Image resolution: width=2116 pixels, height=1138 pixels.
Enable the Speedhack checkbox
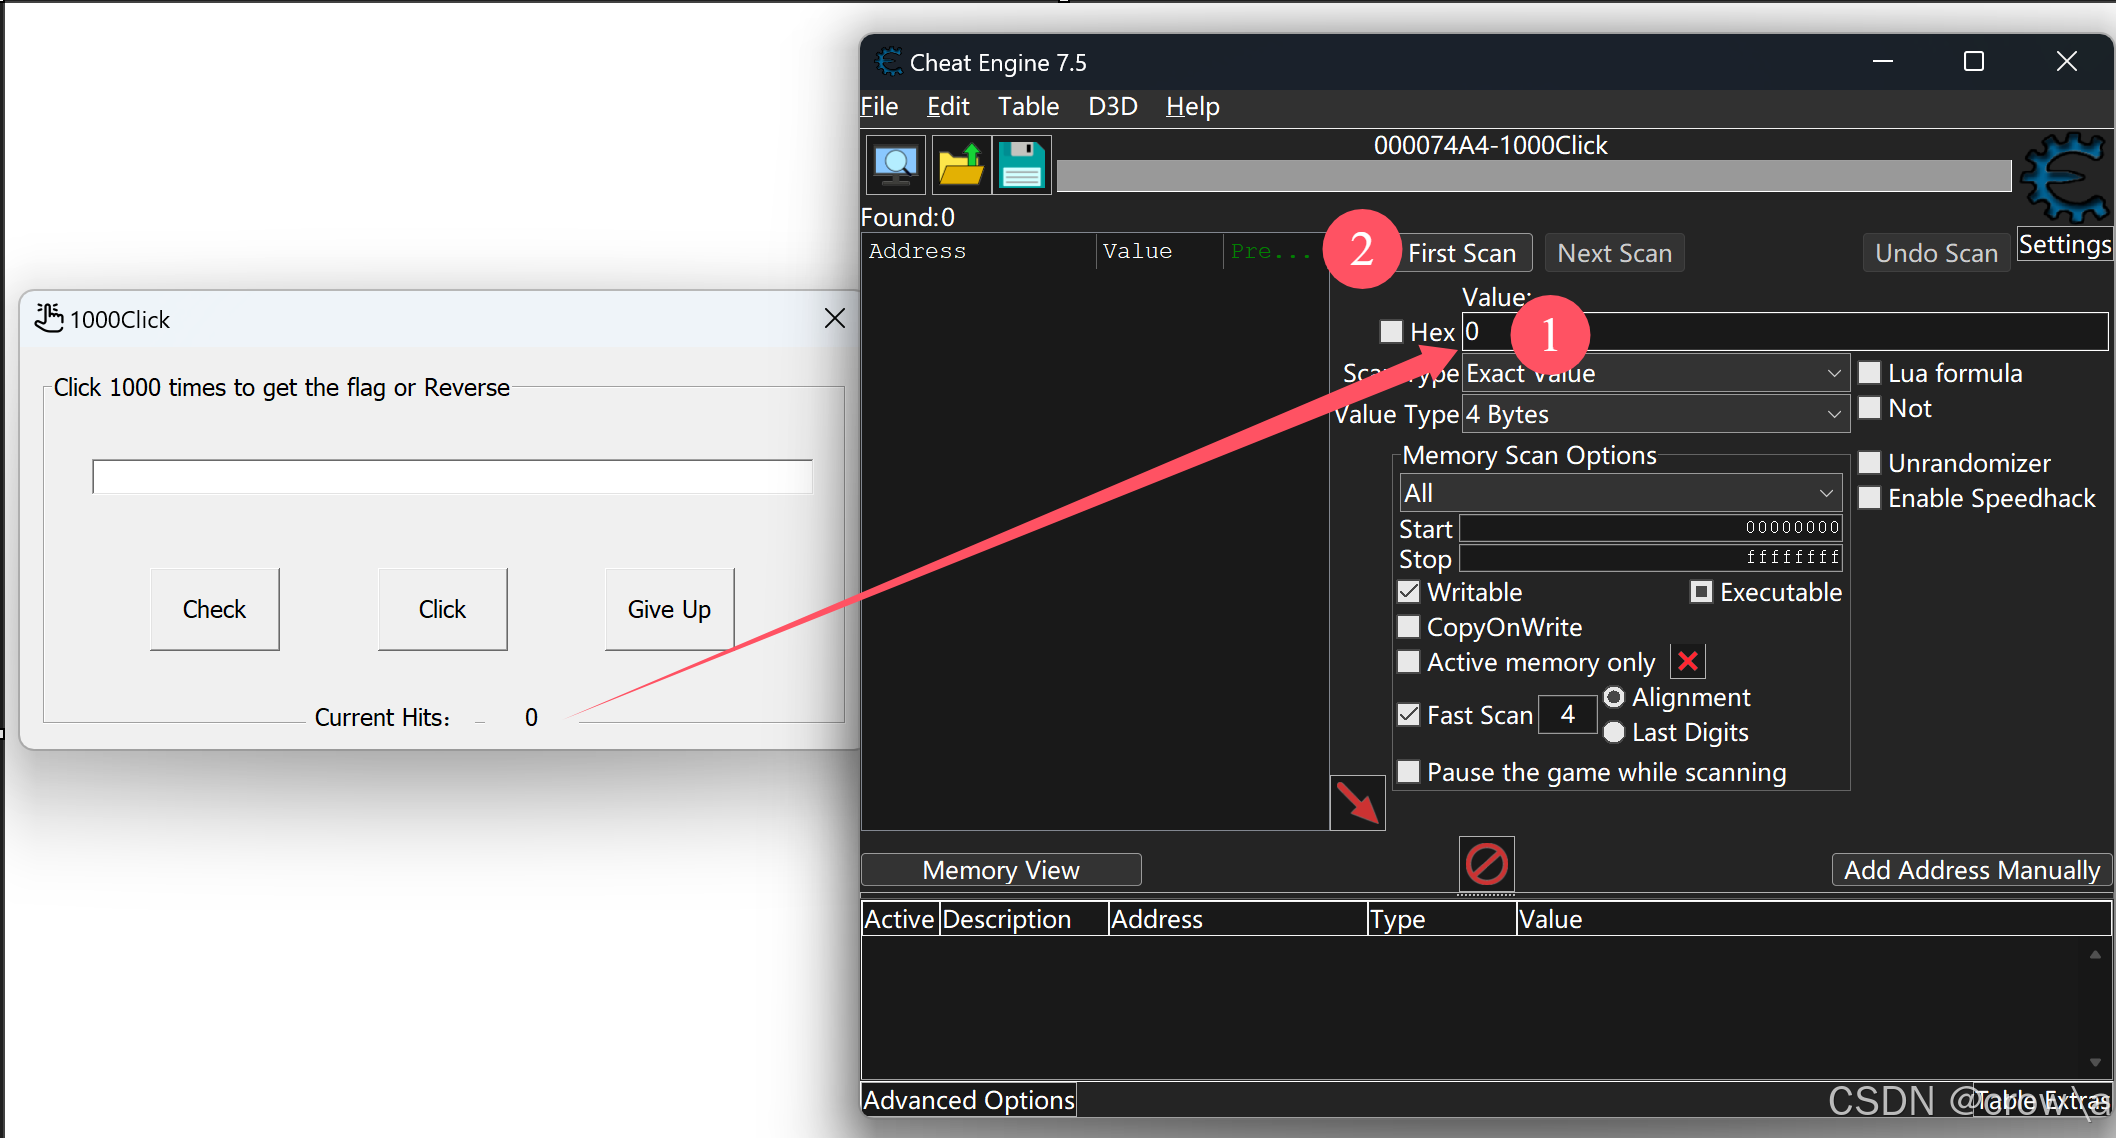(1870, 498)
